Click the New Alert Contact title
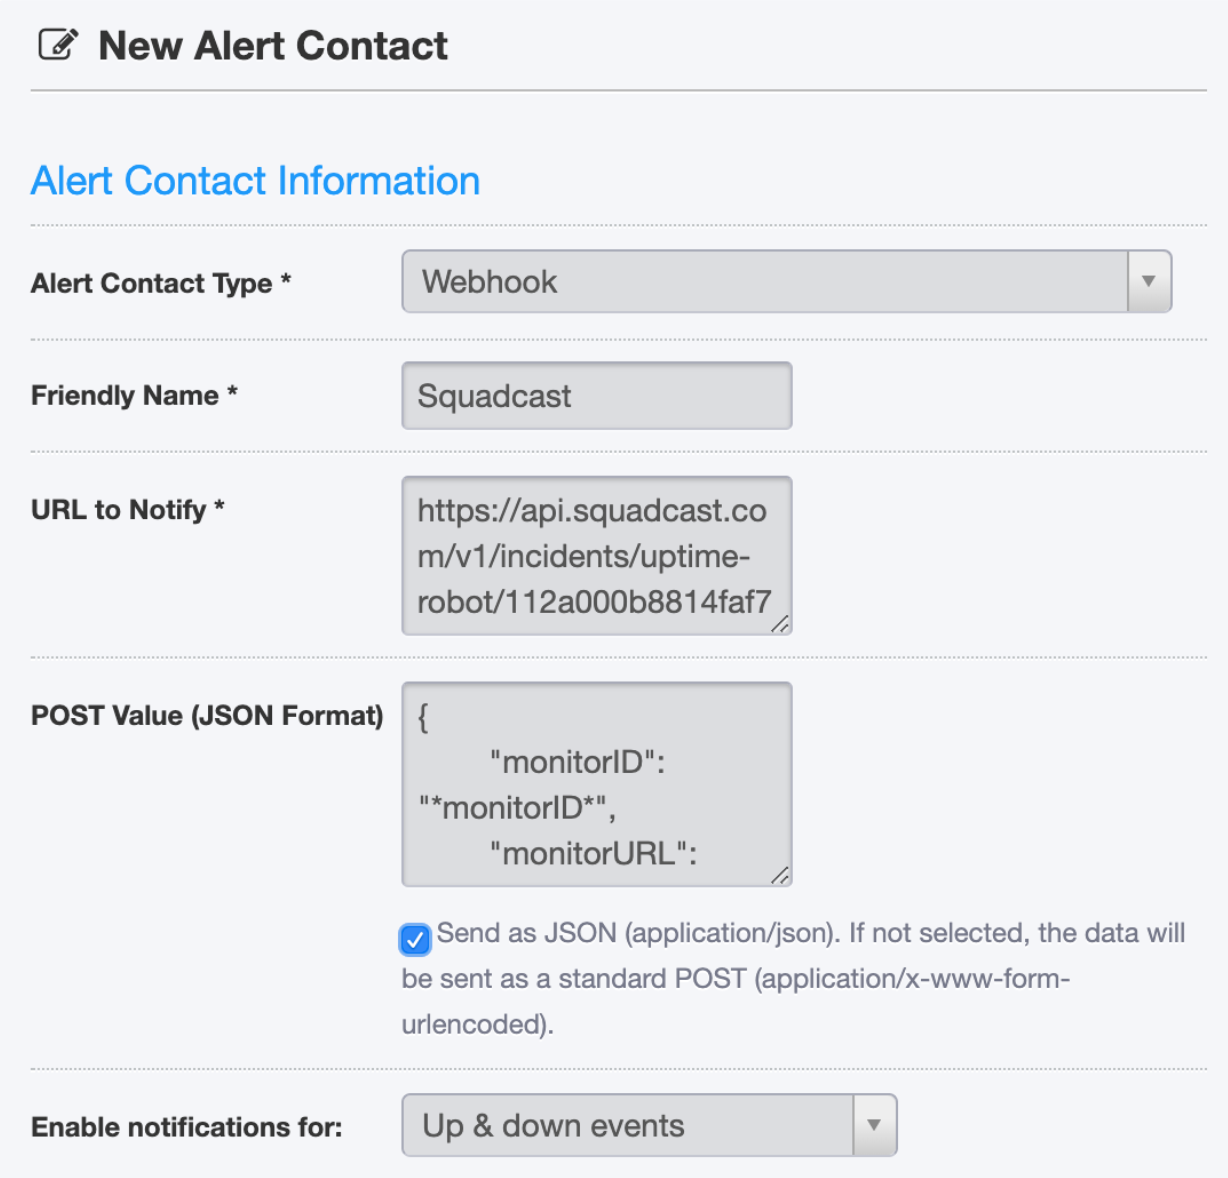This screenshot has width=1228, height=1178. (x=273, y=46)
